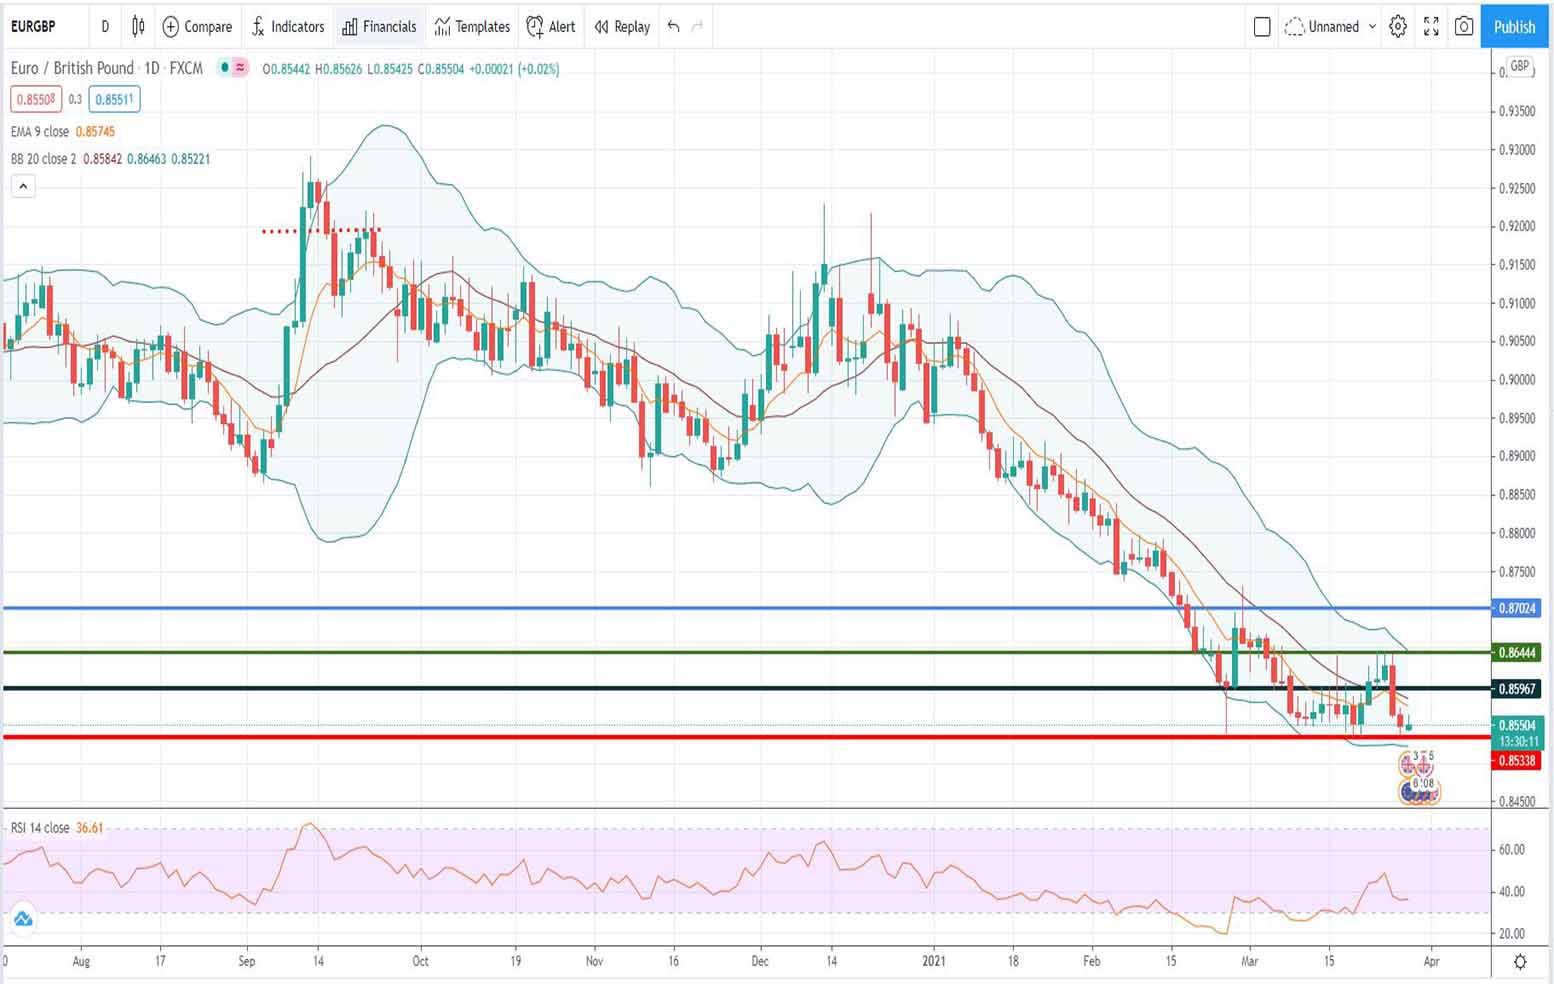Select the candlestick chart style icon
1554x984 pixels.
tap(137, 27)
